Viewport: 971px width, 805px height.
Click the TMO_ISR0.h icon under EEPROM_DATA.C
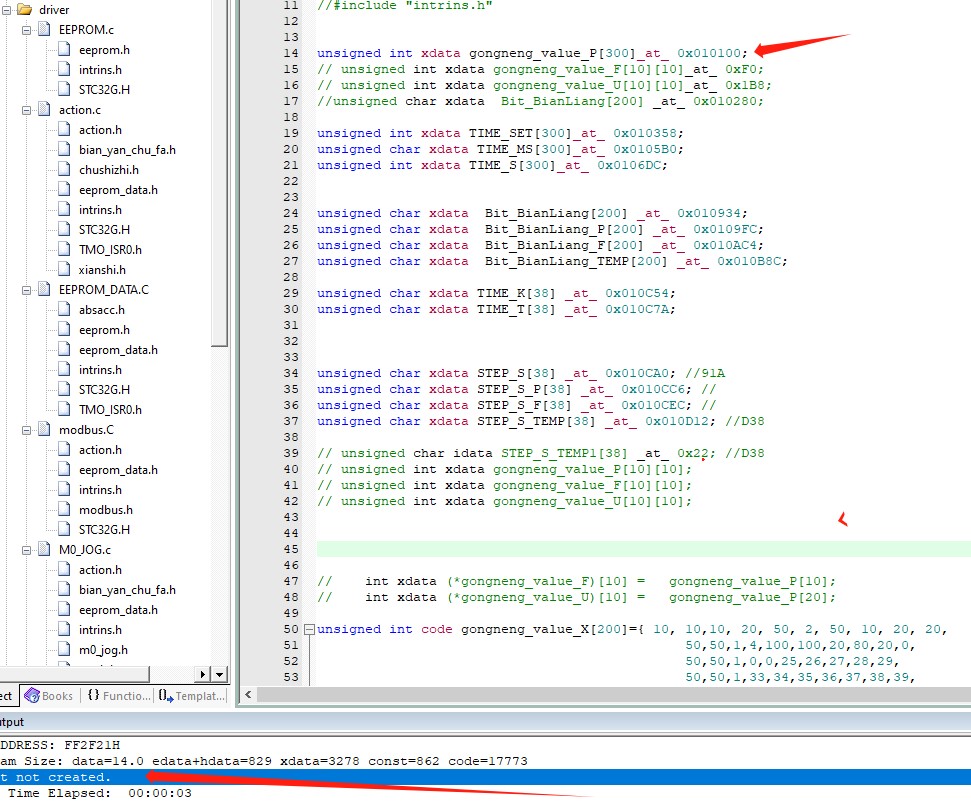[64, 409]
